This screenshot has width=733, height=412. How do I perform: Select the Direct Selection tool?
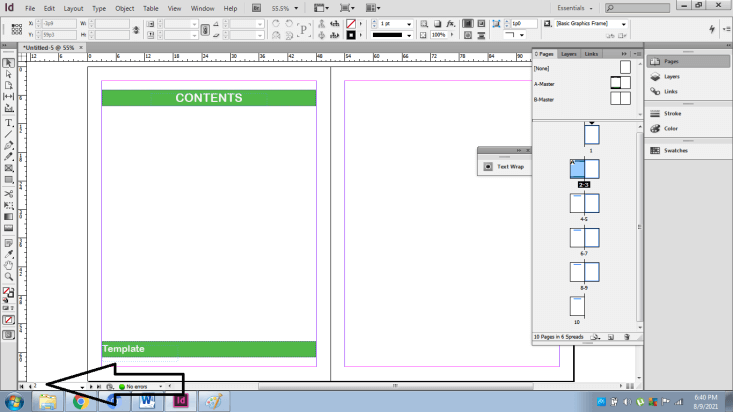tap(8, 74)
